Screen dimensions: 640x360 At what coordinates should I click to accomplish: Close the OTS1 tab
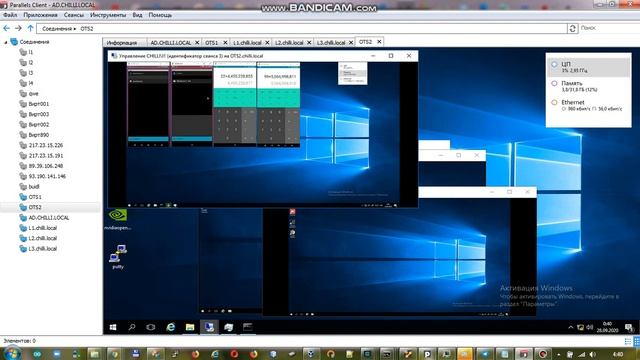(225, 42)
